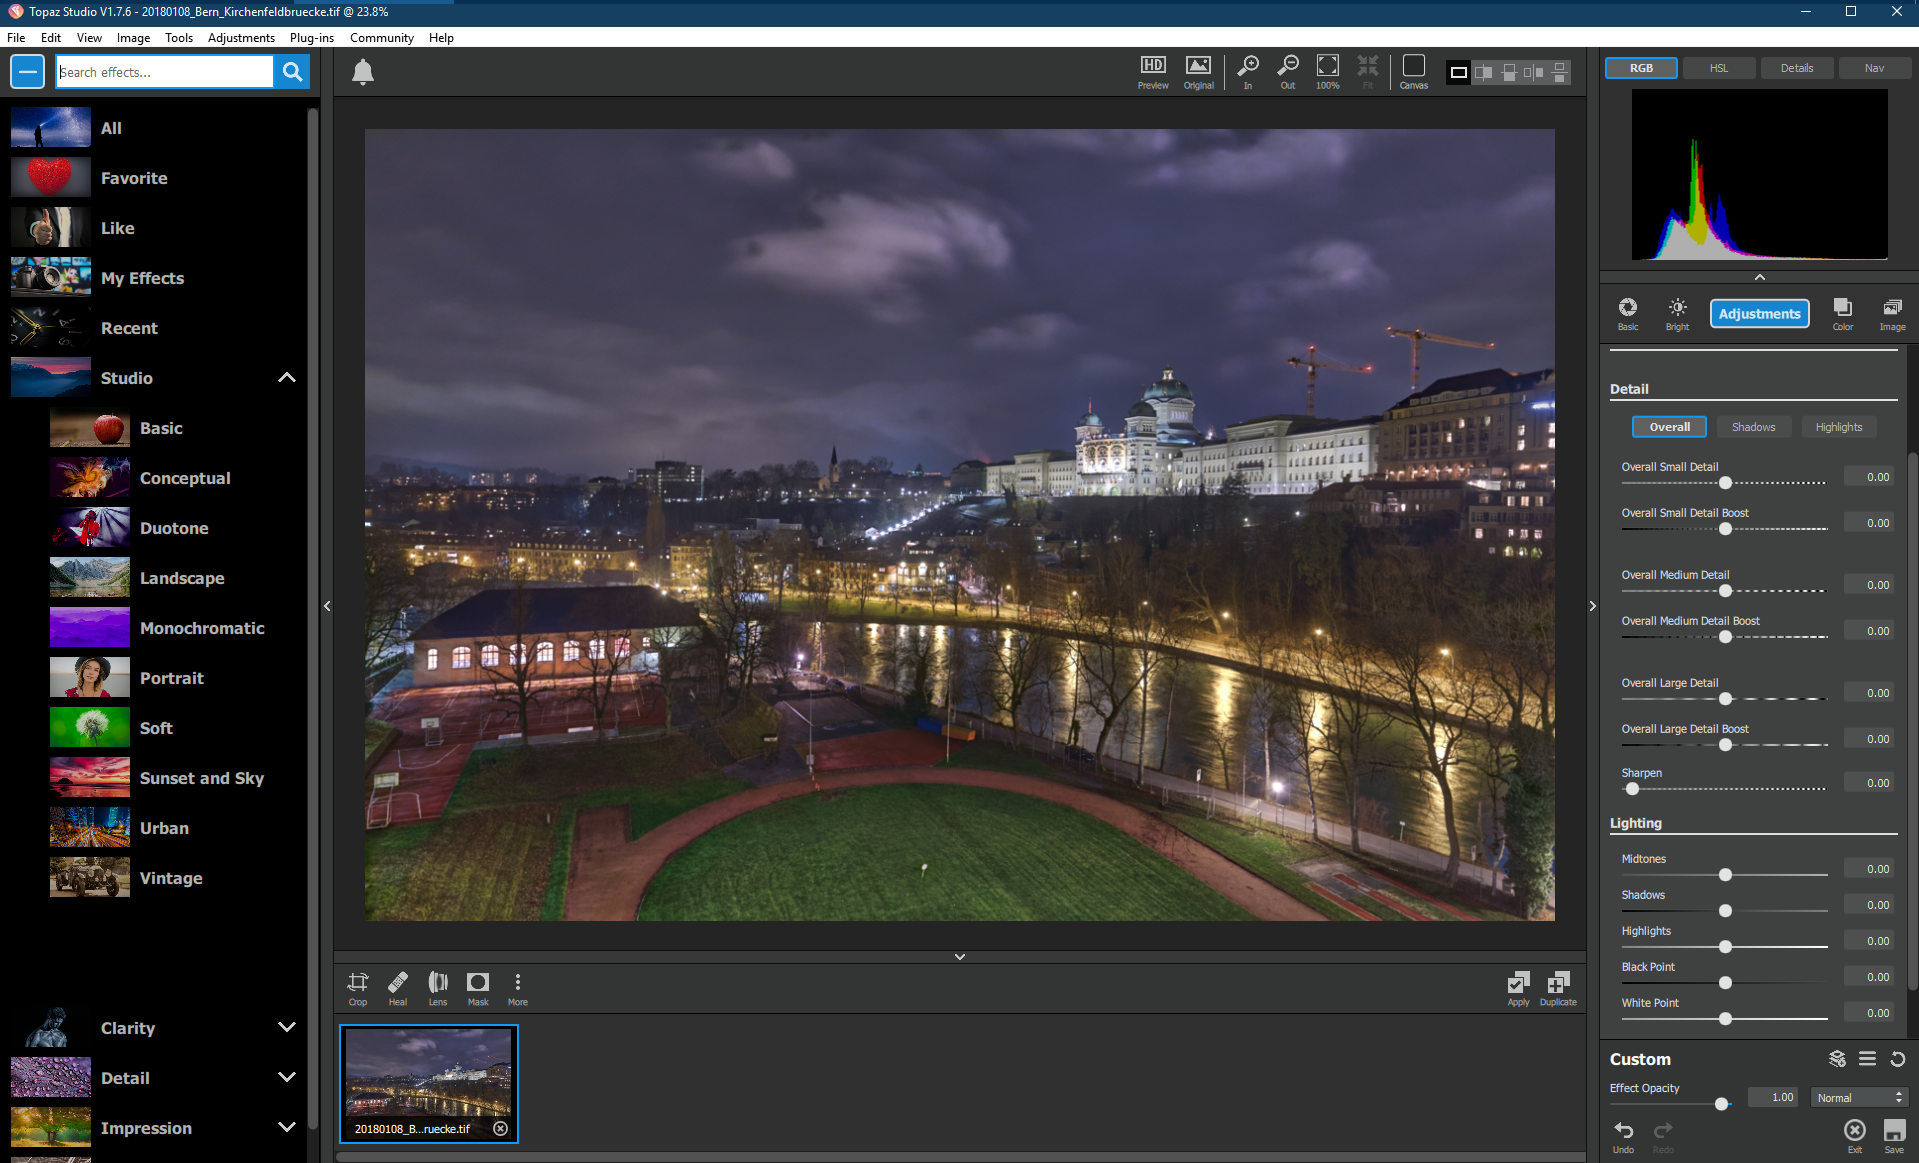Open the Heal tool
The width and height of the screenshot is (1919, 1163).
[398, 988]
